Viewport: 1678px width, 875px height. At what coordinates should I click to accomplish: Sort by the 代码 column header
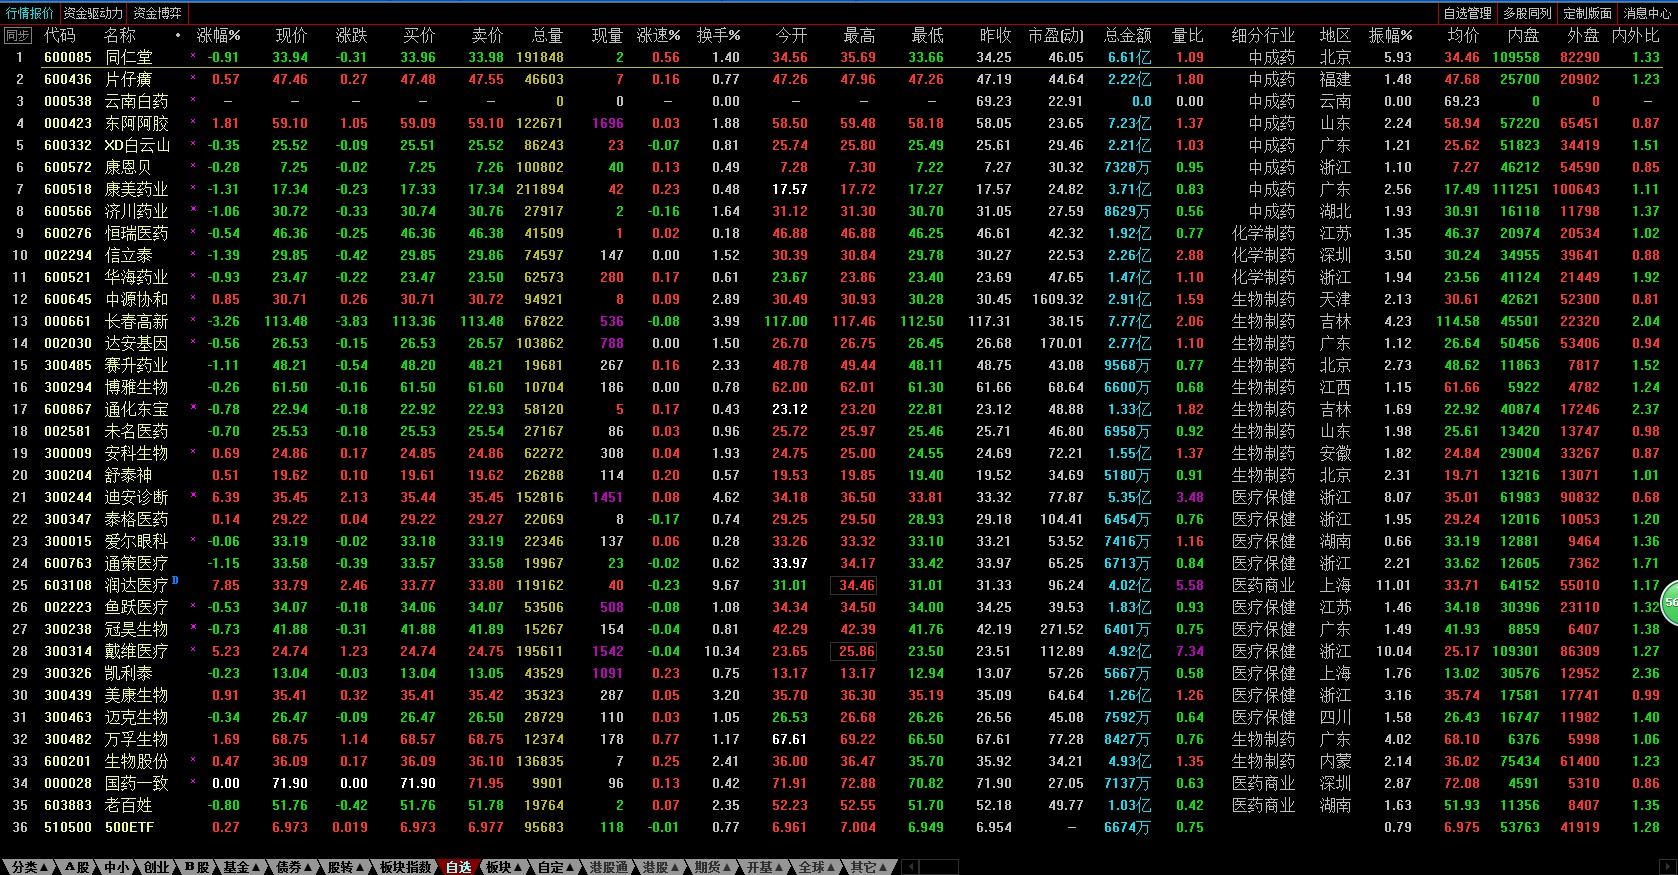[60, 35]
